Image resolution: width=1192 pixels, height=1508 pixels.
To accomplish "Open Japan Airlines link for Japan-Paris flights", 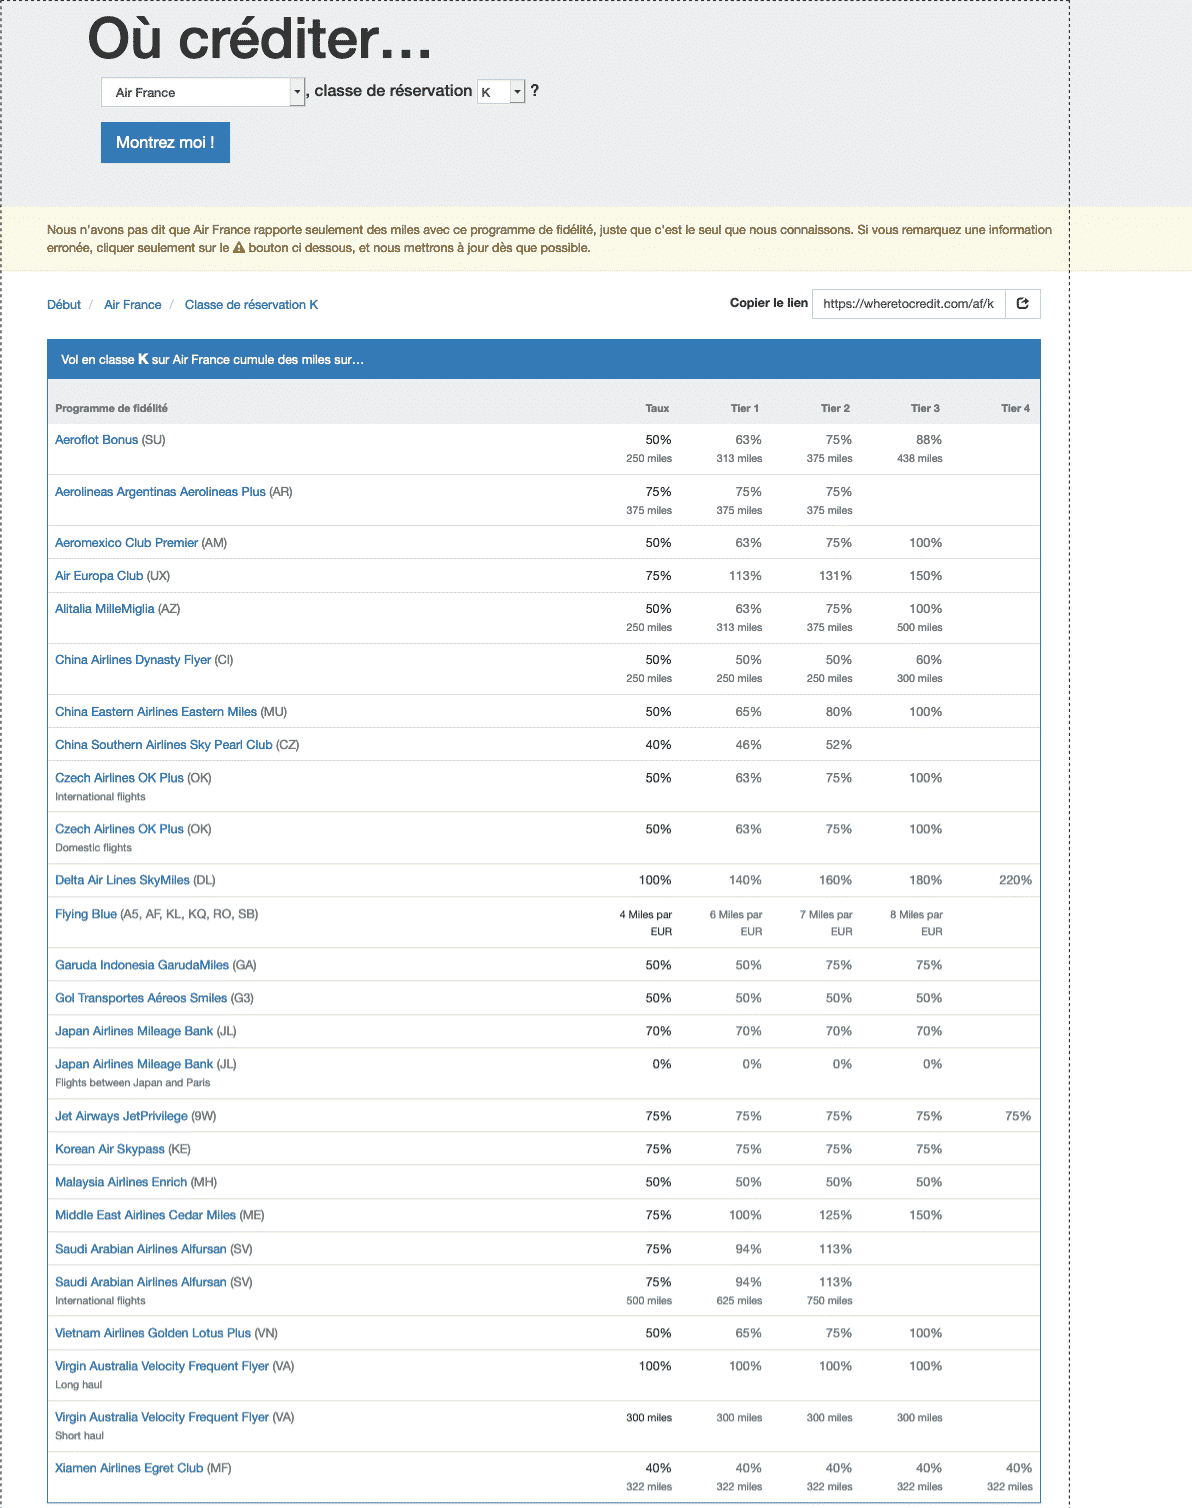I will click(x=134, y=1064).
